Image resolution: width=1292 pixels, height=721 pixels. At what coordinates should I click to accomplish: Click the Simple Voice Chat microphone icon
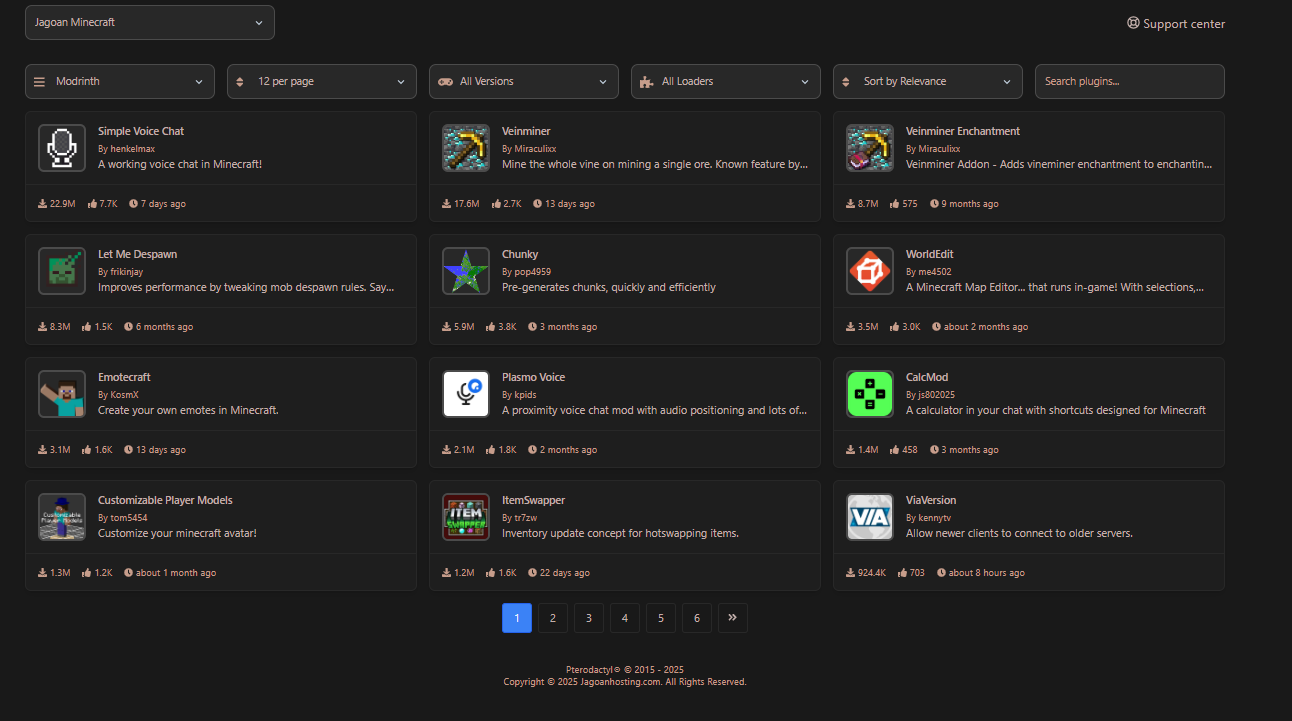click(x=62, y=148)
